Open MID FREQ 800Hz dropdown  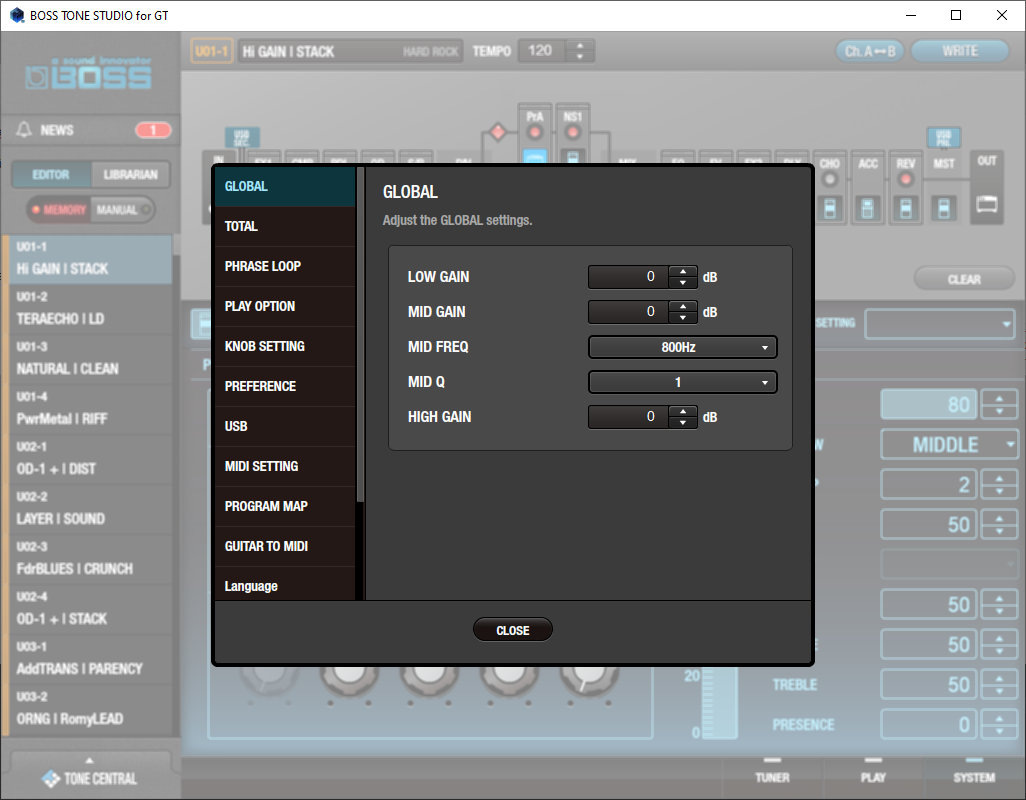[x=682, y=347]
